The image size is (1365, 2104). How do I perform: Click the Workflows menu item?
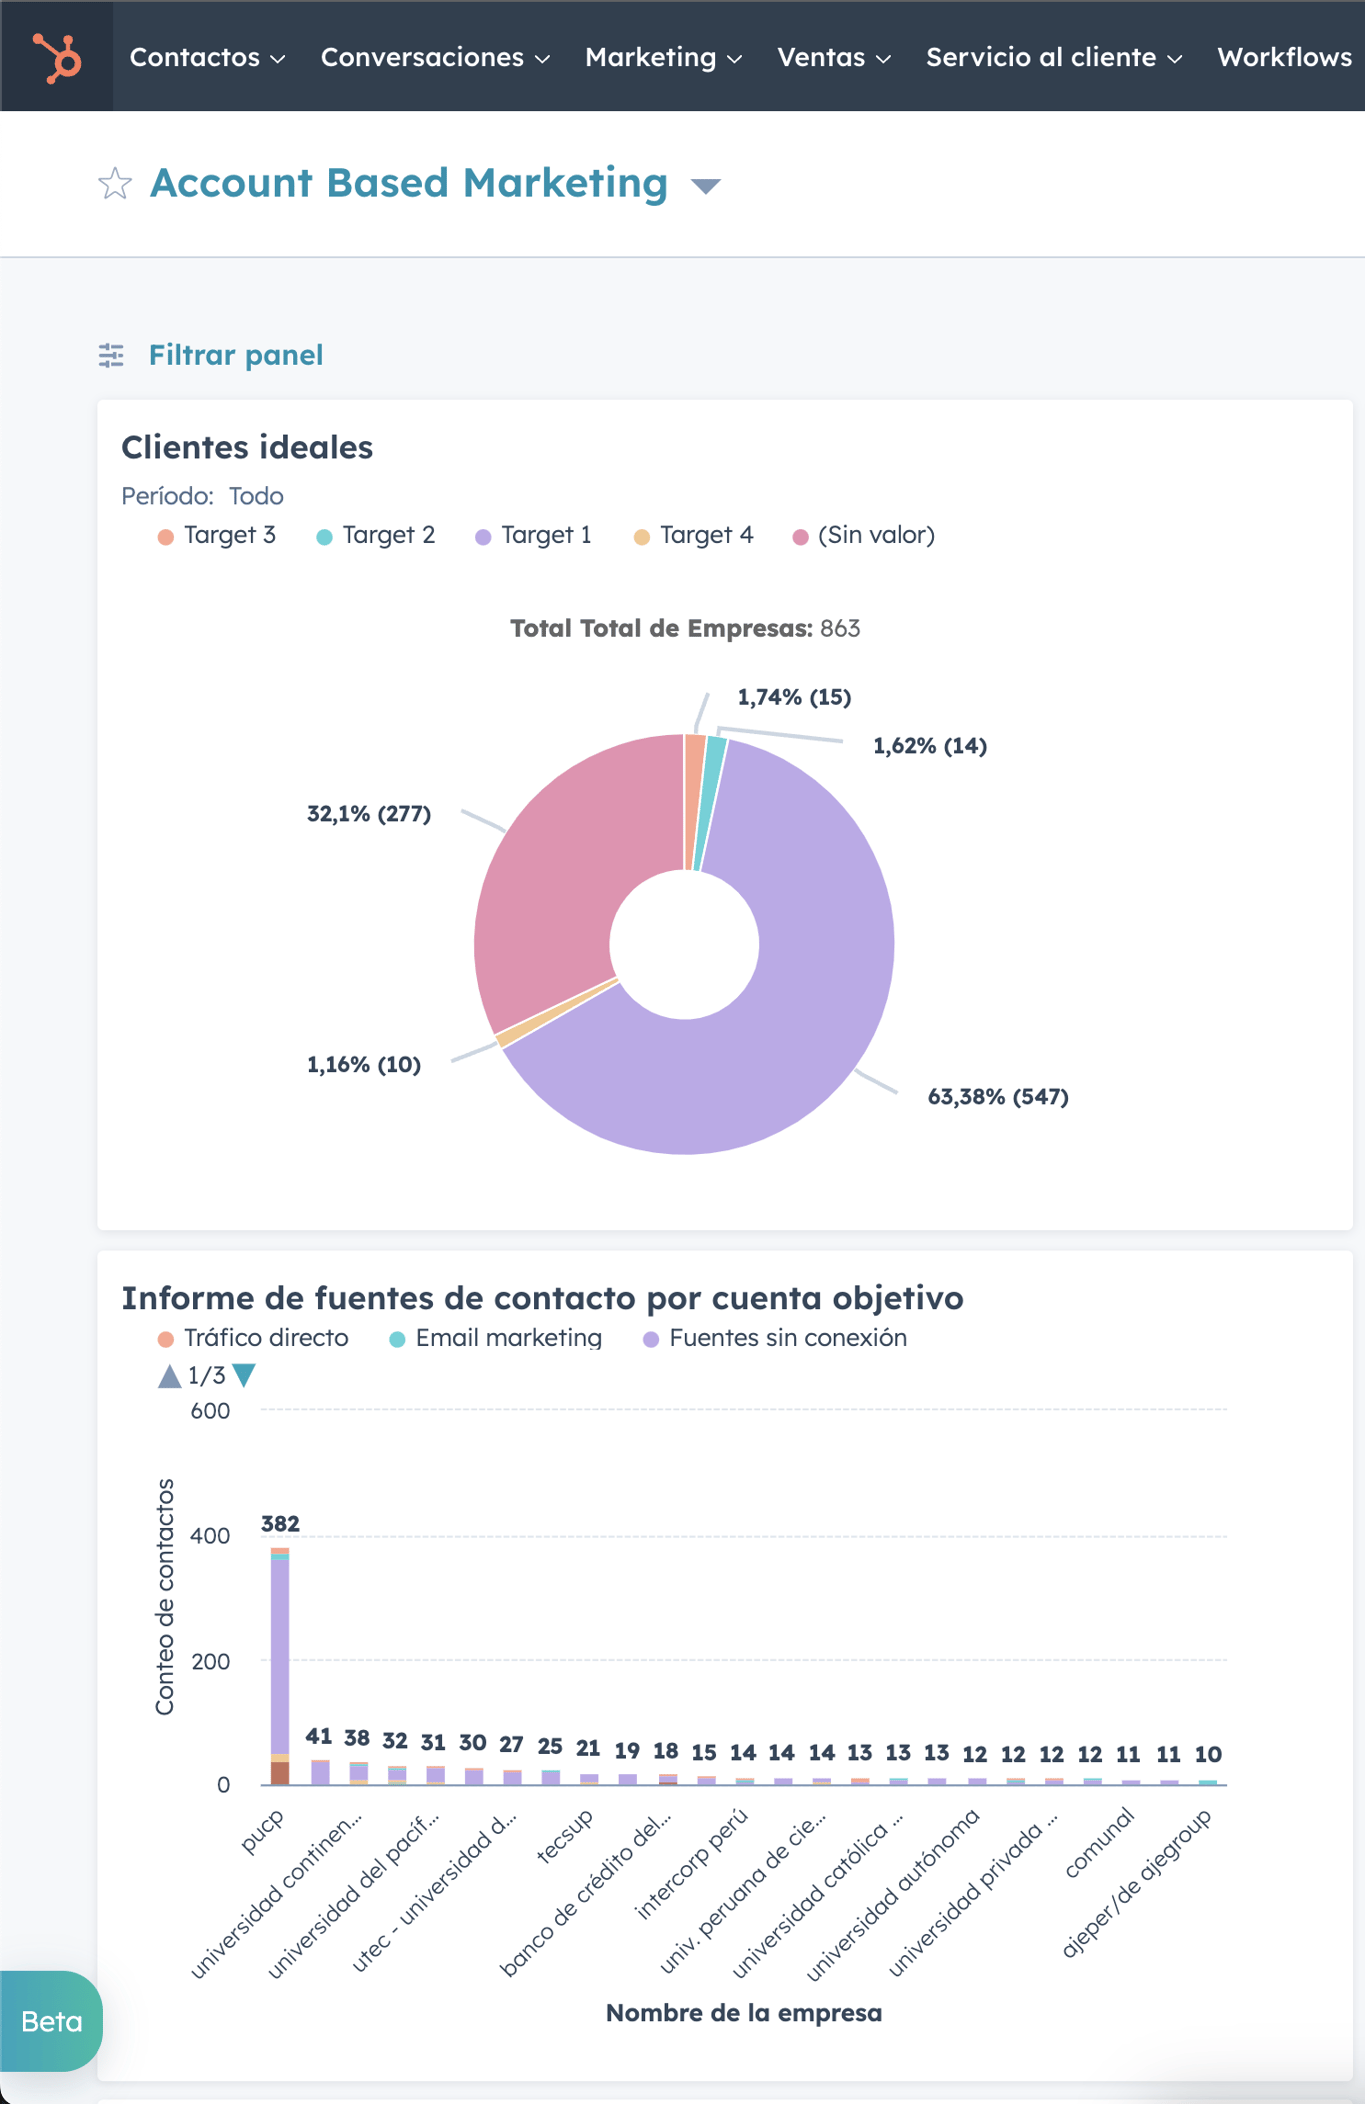point(1285,57)
